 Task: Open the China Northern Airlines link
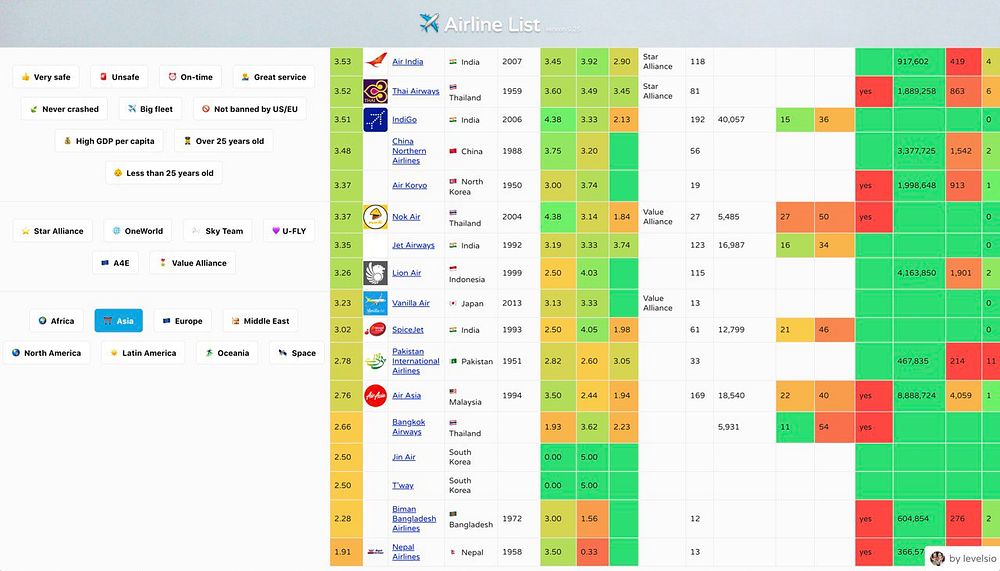tap(409, 151)
